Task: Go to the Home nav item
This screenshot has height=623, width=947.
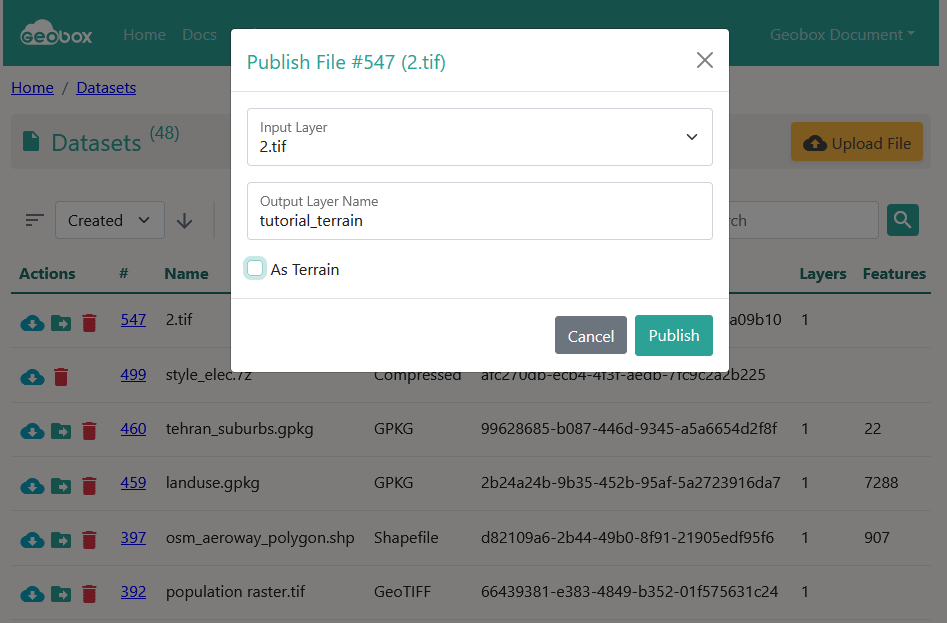Action: [x=144, y=35]
